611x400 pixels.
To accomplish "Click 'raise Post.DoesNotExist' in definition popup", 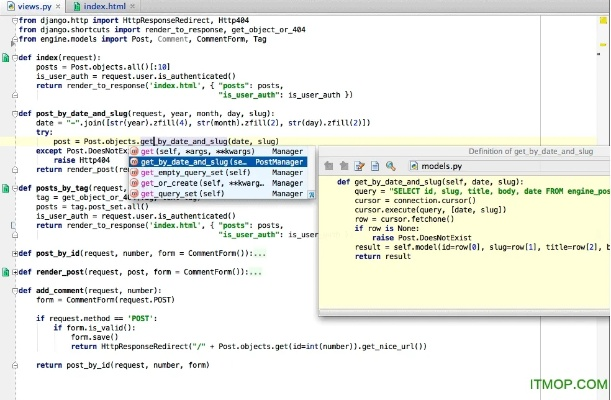I will pyautogui.click(x=422, y=238).
